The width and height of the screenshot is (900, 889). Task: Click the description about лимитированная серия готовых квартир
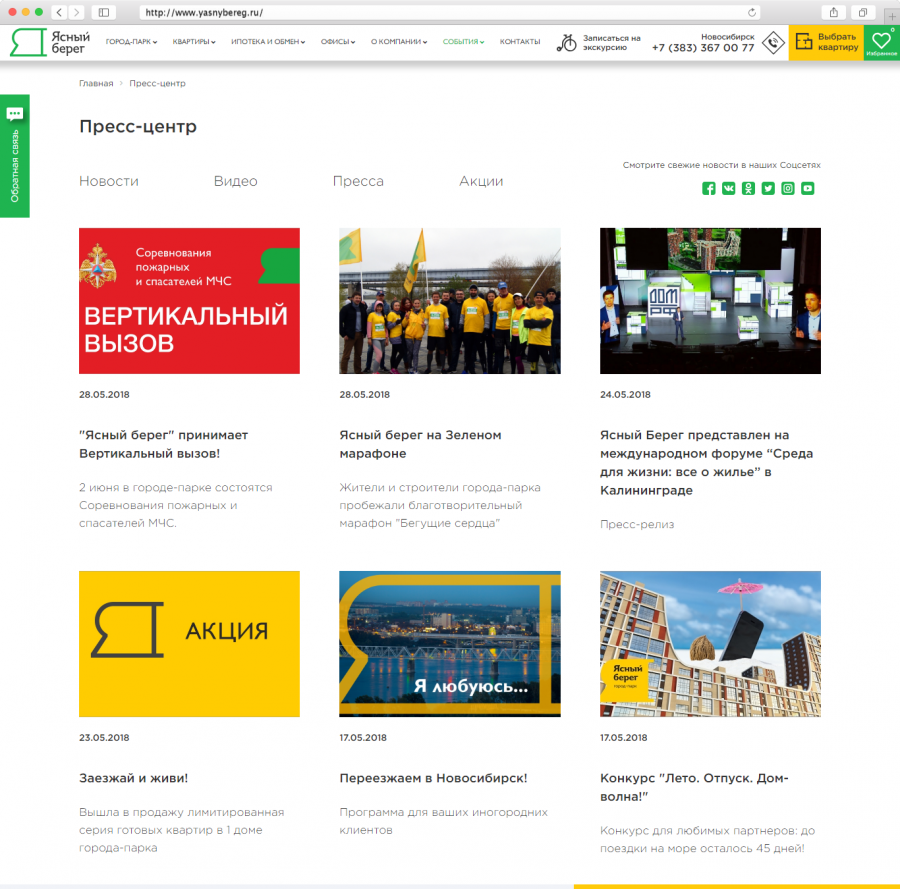click(x=181, y=830)
